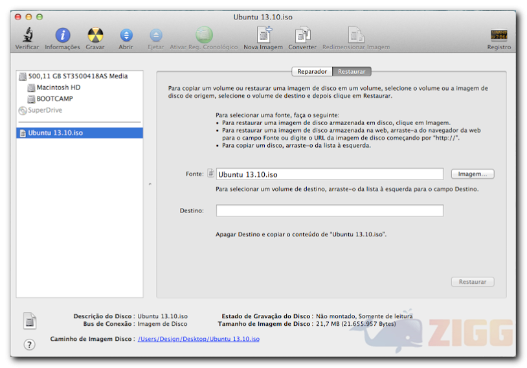Click the '21,7 MB' disk image size value

click(x=356, y=324)
